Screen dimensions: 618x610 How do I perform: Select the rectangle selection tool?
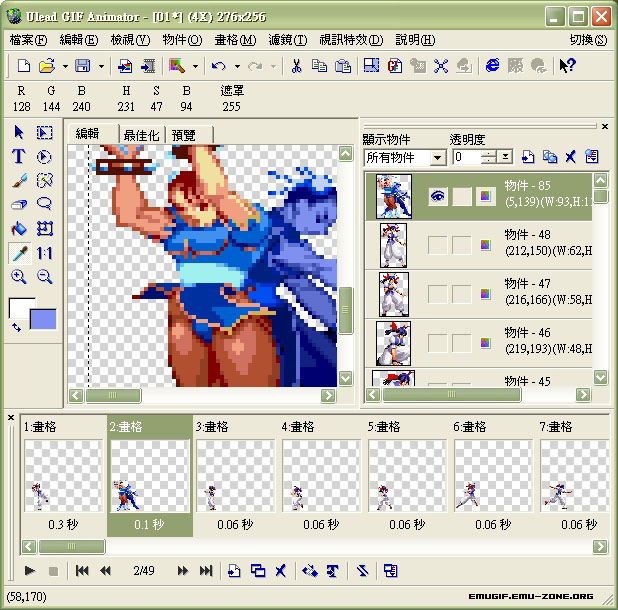tap(44, 132)
